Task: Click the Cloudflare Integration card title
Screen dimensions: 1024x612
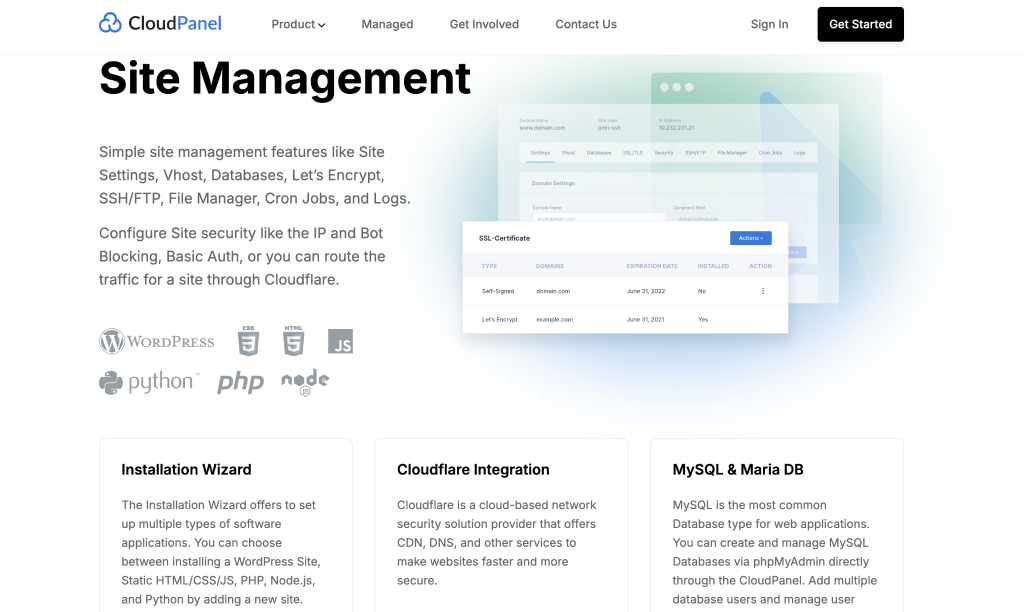Action: (x=473, y=470)
